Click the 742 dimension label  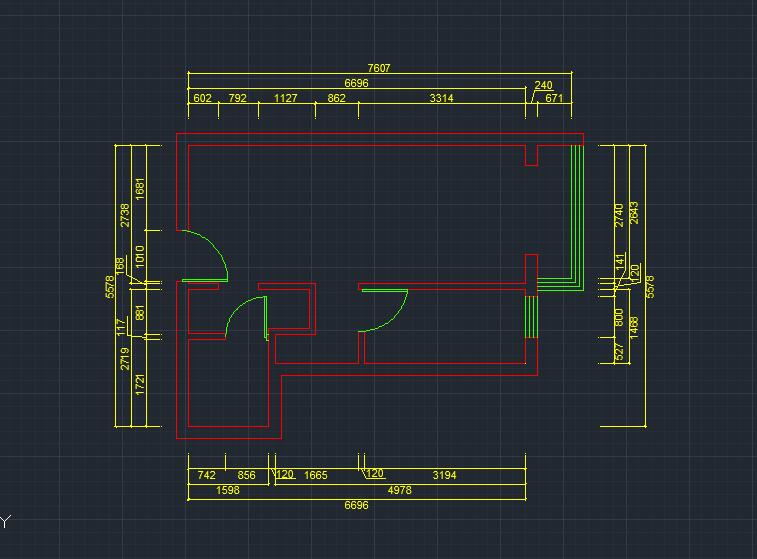click(206, 475)
